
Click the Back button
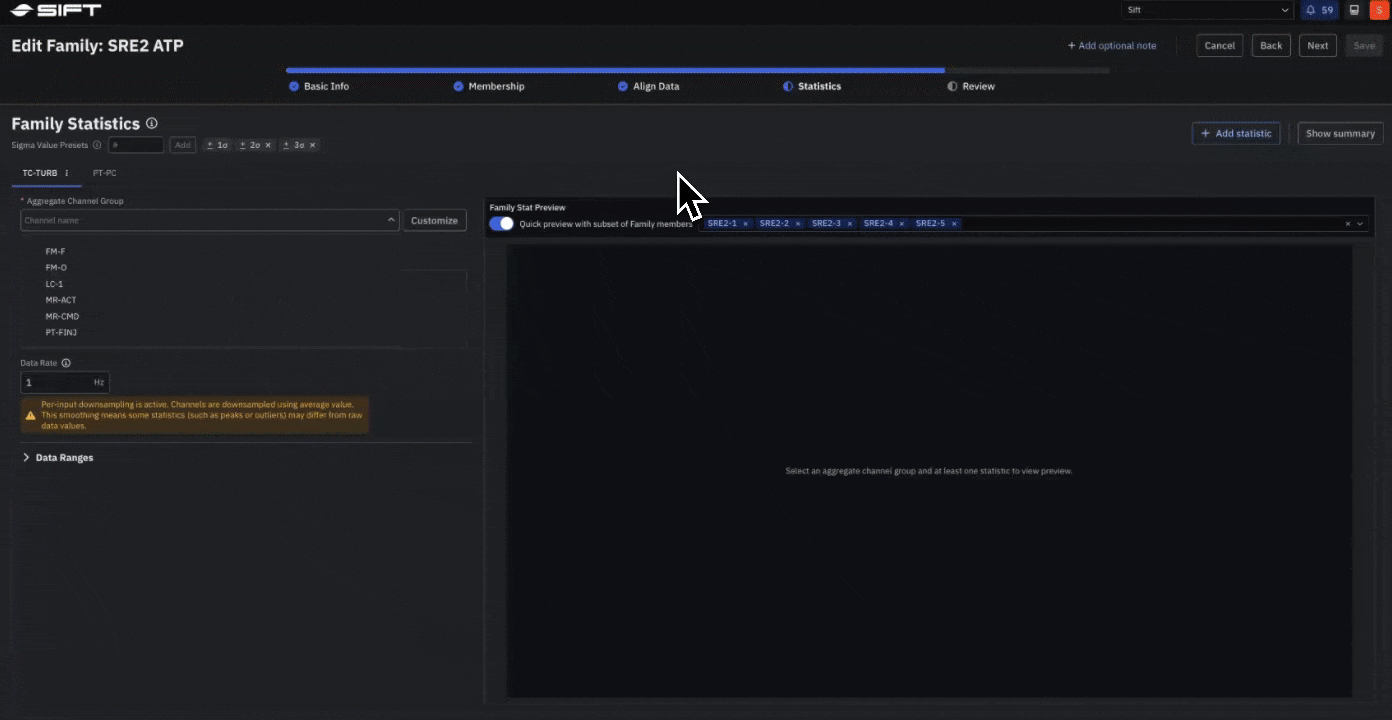coord(1271,46)
